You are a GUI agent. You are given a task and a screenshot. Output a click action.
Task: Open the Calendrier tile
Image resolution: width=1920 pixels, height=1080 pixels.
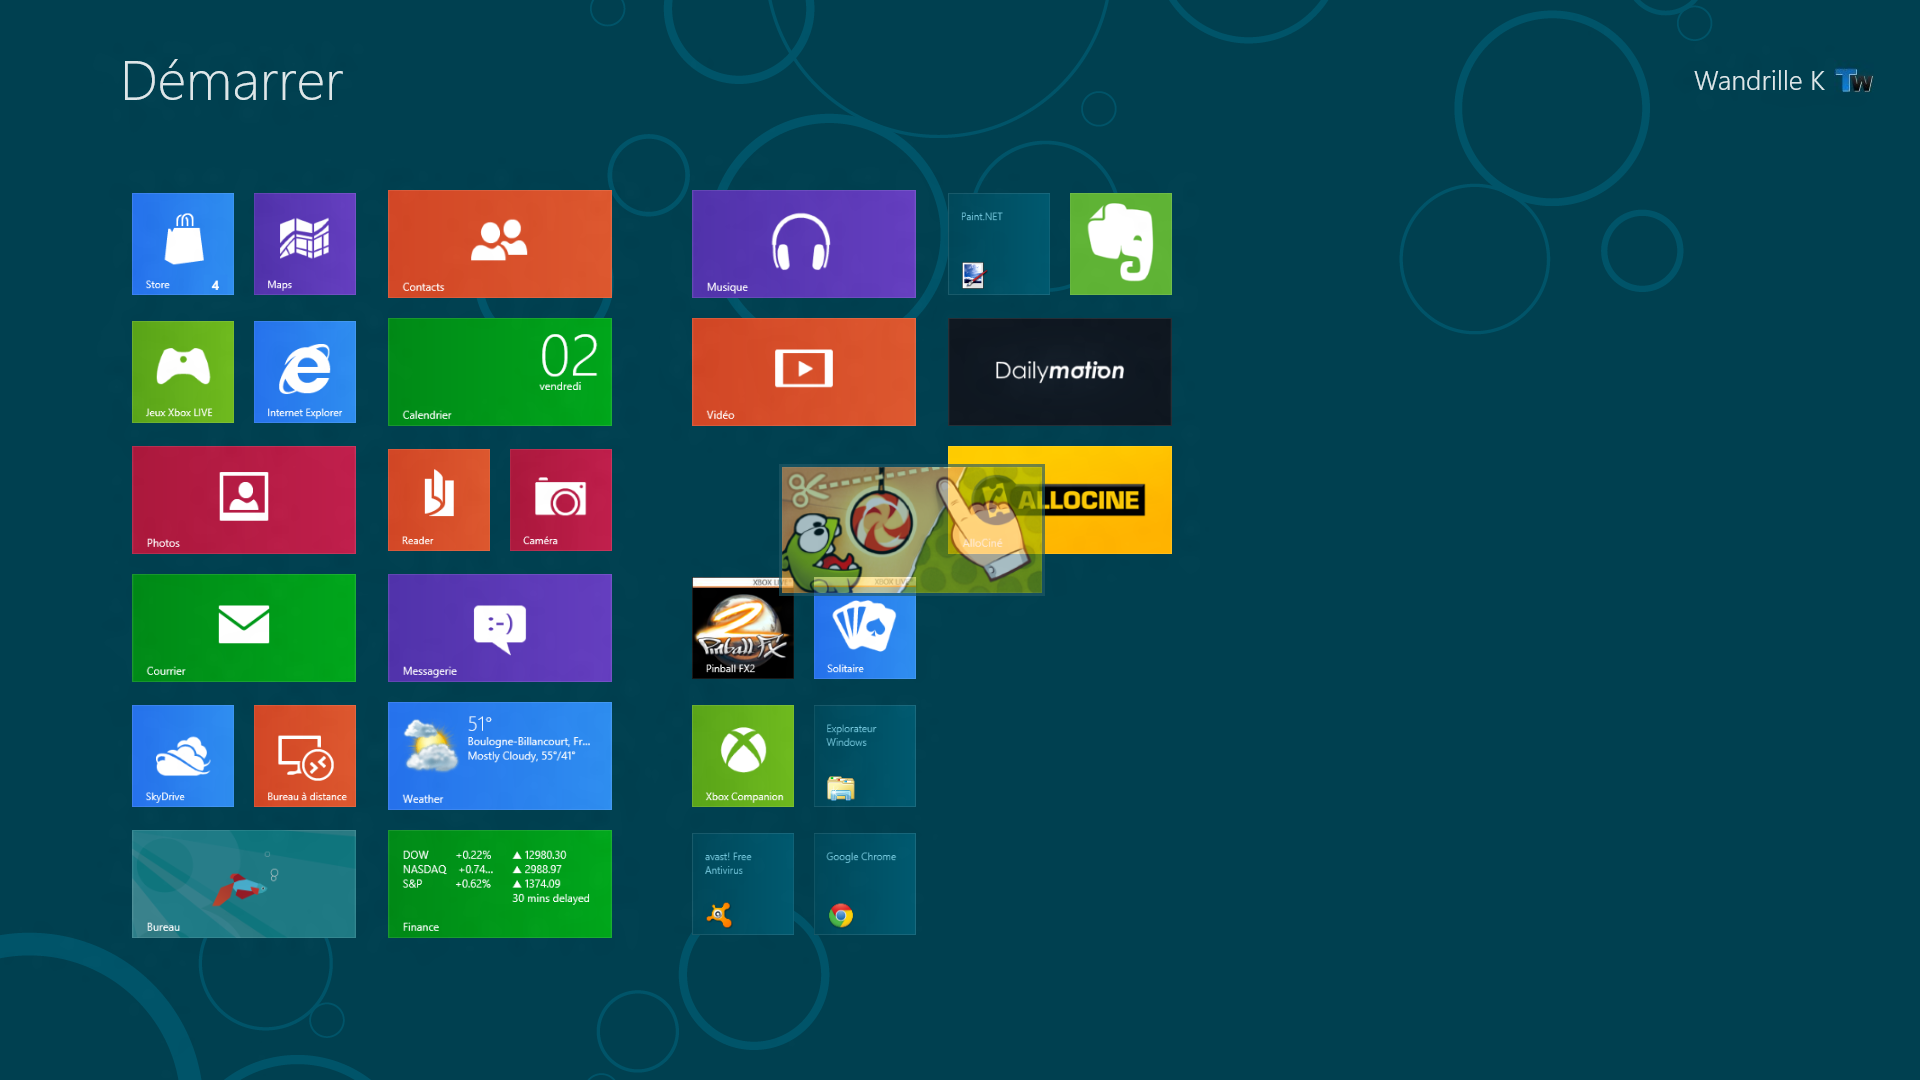point(500,372)
